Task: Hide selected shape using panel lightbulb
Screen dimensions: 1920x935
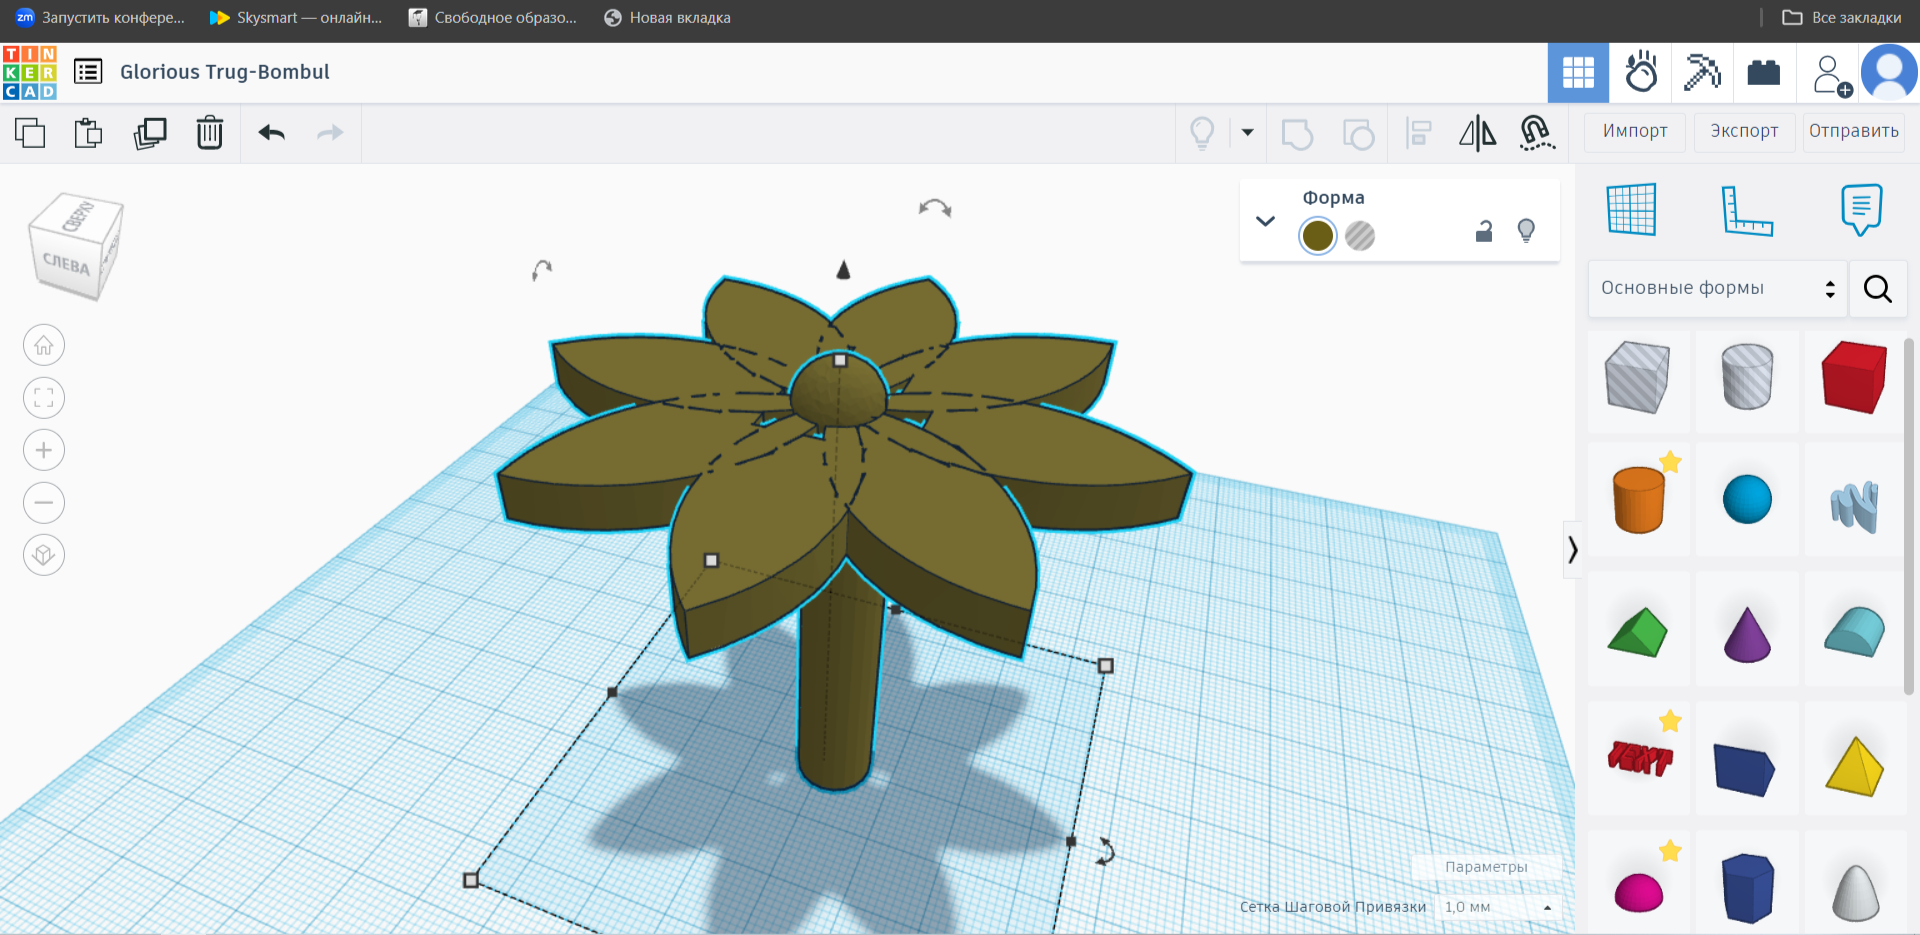Action: [x=1526, y=231]
